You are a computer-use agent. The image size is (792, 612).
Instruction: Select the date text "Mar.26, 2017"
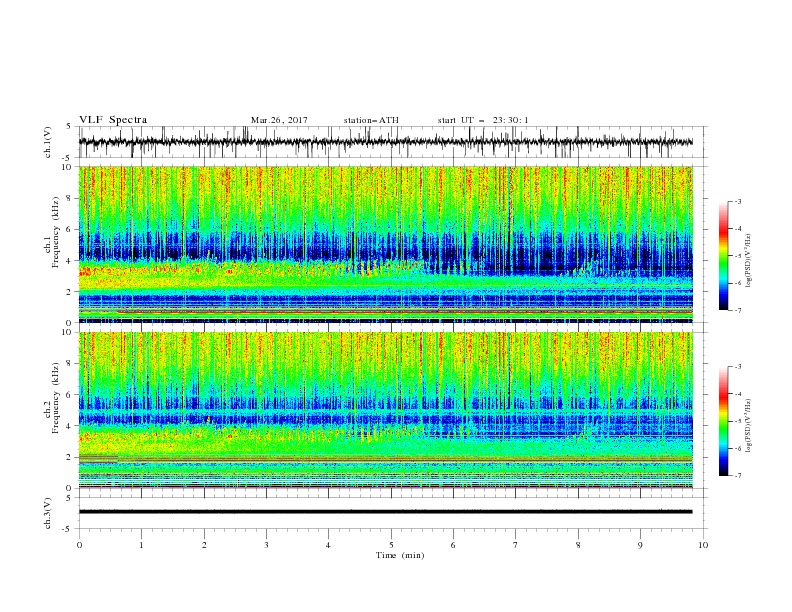pyautogui.click(x=279, y=120)
